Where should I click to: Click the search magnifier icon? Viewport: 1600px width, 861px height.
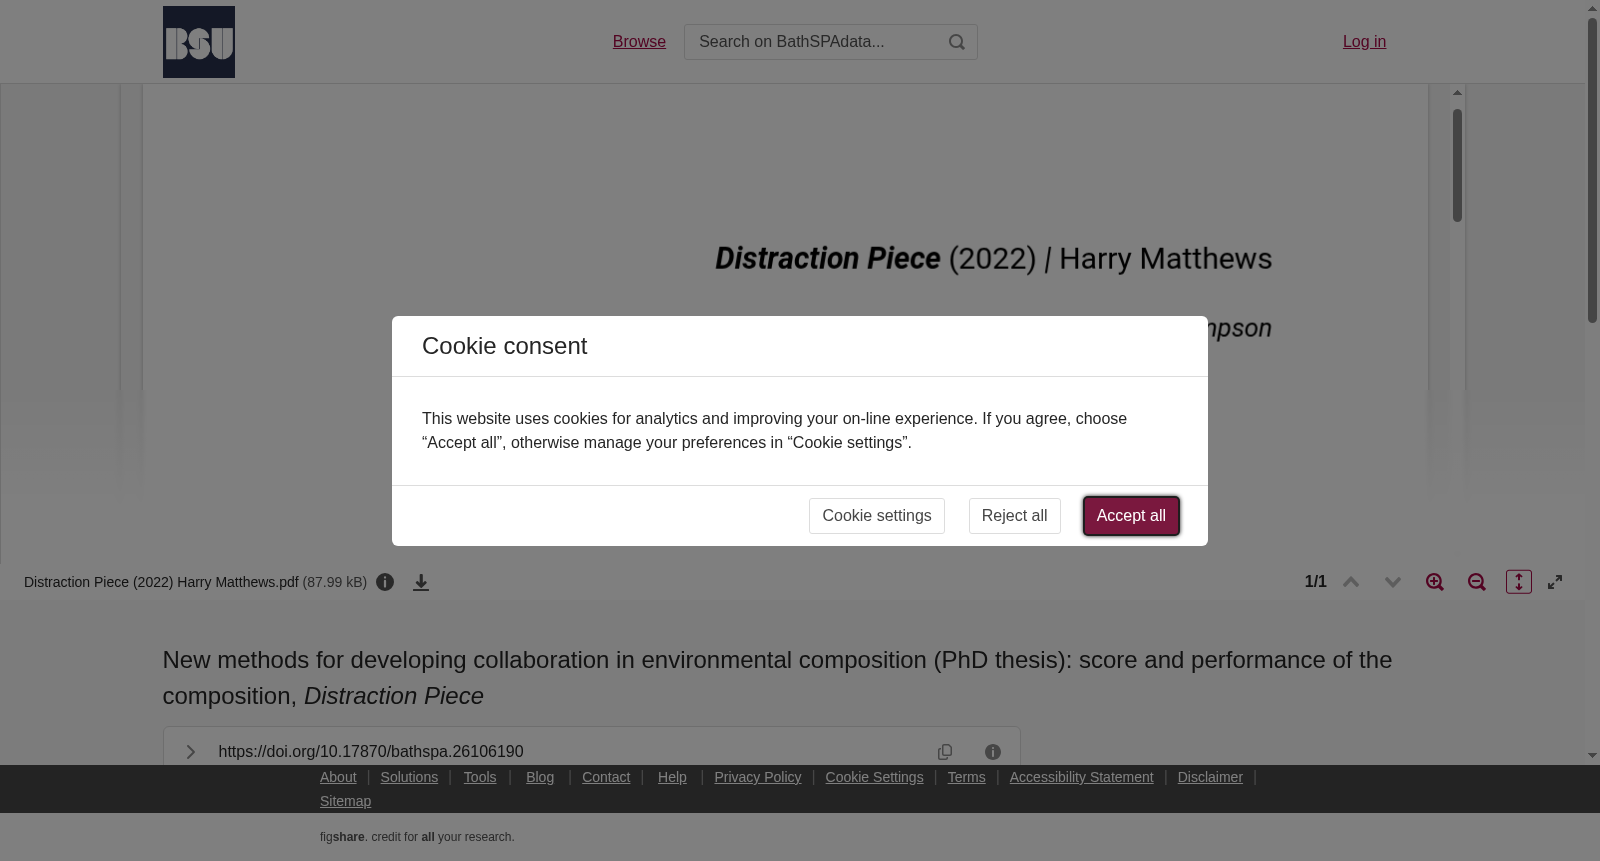click(x=957, y=42)
